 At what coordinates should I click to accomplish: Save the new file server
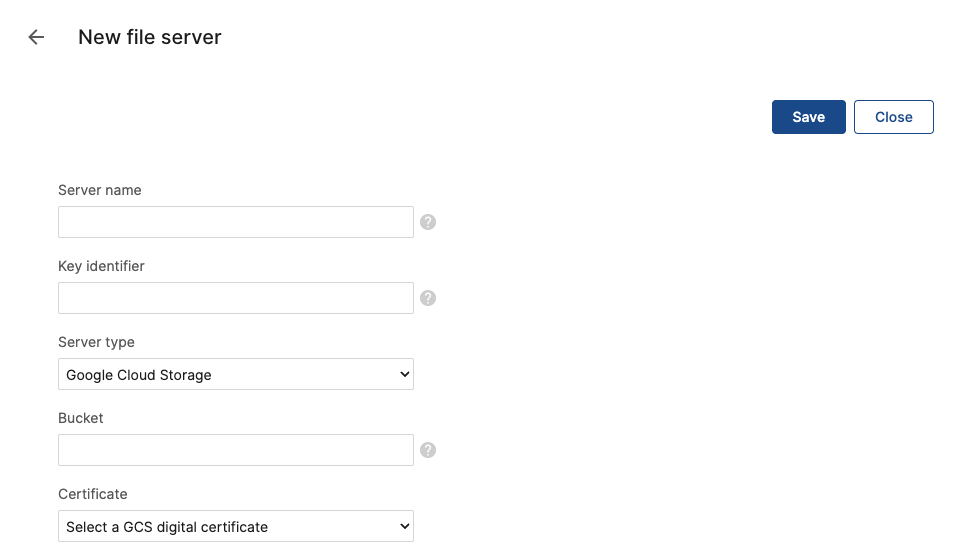808,117
